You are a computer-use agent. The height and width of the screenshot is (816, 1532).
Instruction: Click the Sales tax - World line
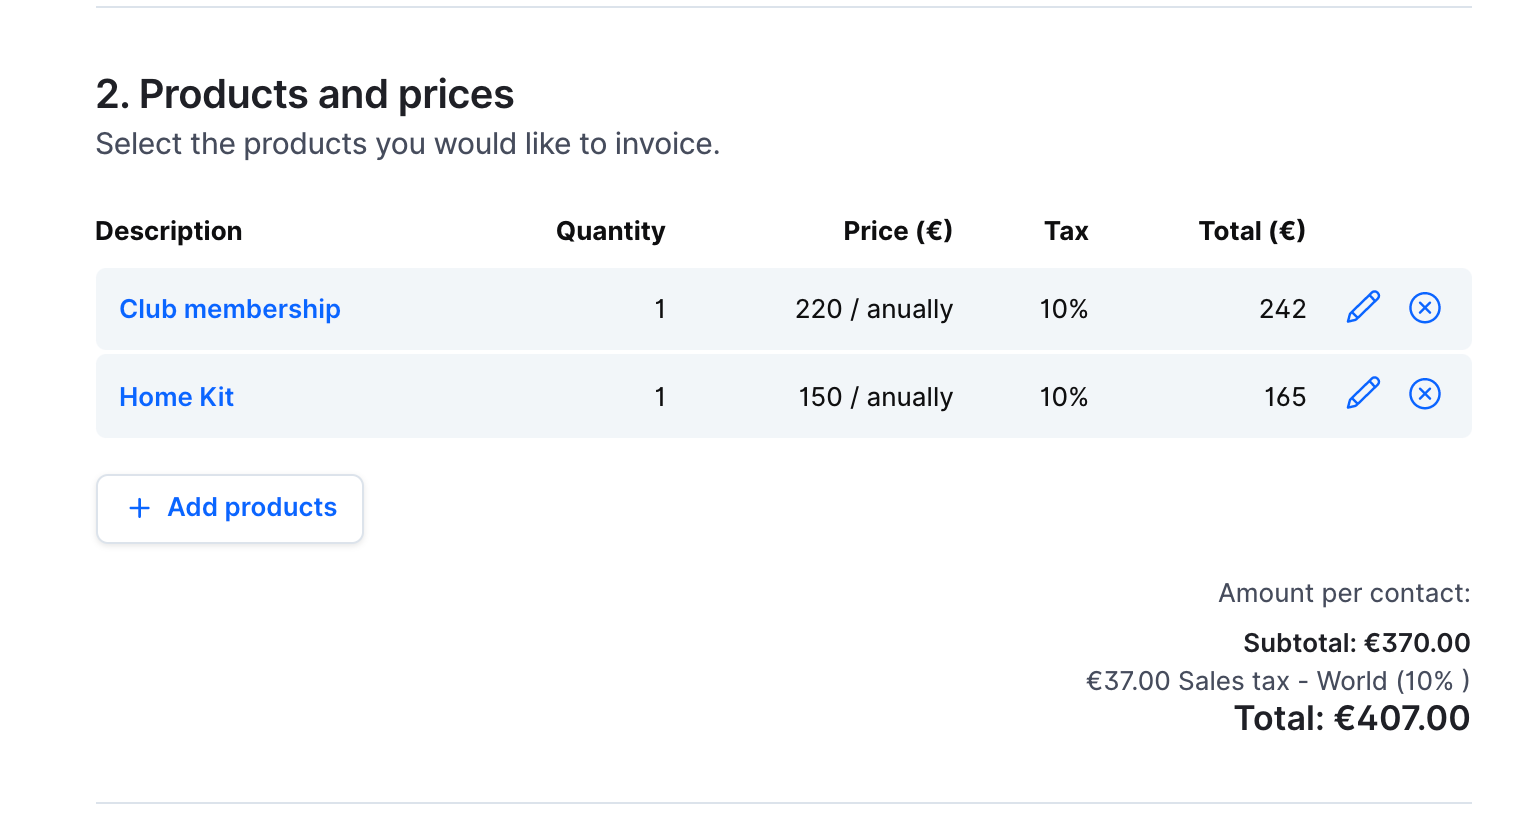[x=1277, y=681]
